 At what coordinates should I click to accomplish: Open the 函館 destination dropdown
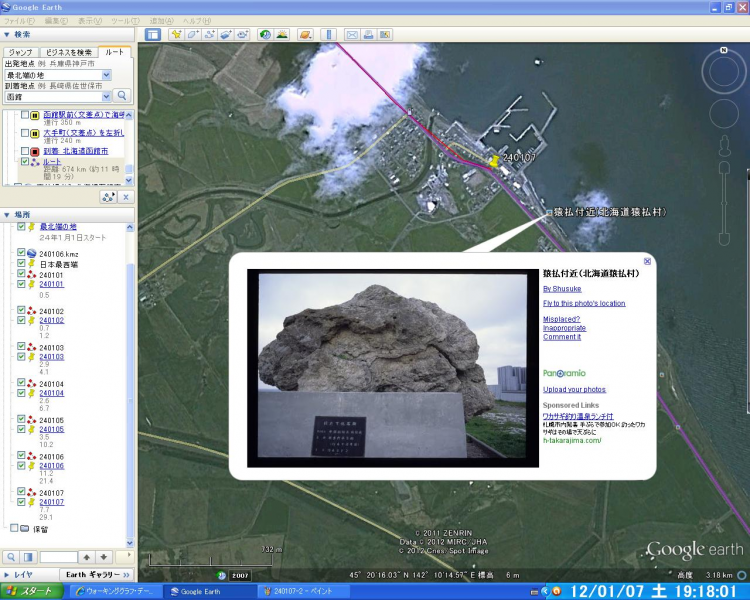tap(107, 97)
